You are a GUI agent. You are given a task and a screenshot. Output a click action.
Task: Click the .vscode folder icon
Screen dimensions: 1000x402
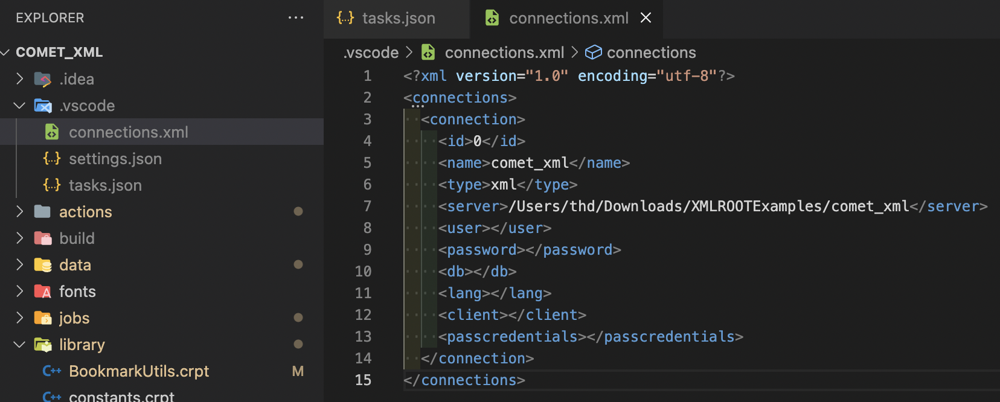click(43, 106)
